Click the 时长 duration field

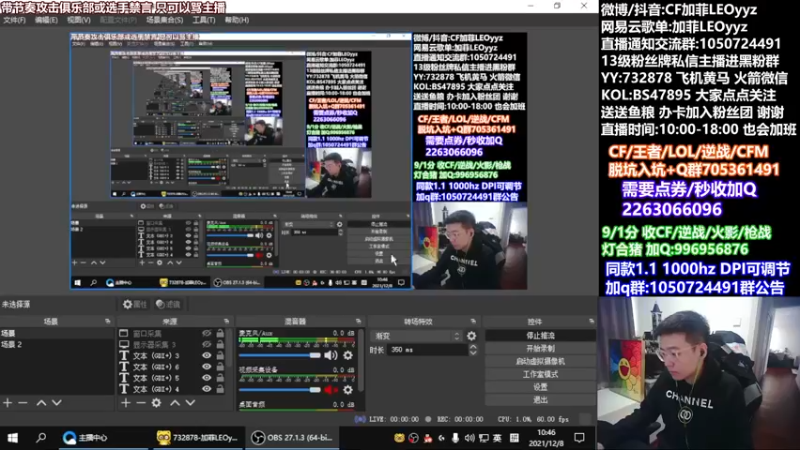428,349
